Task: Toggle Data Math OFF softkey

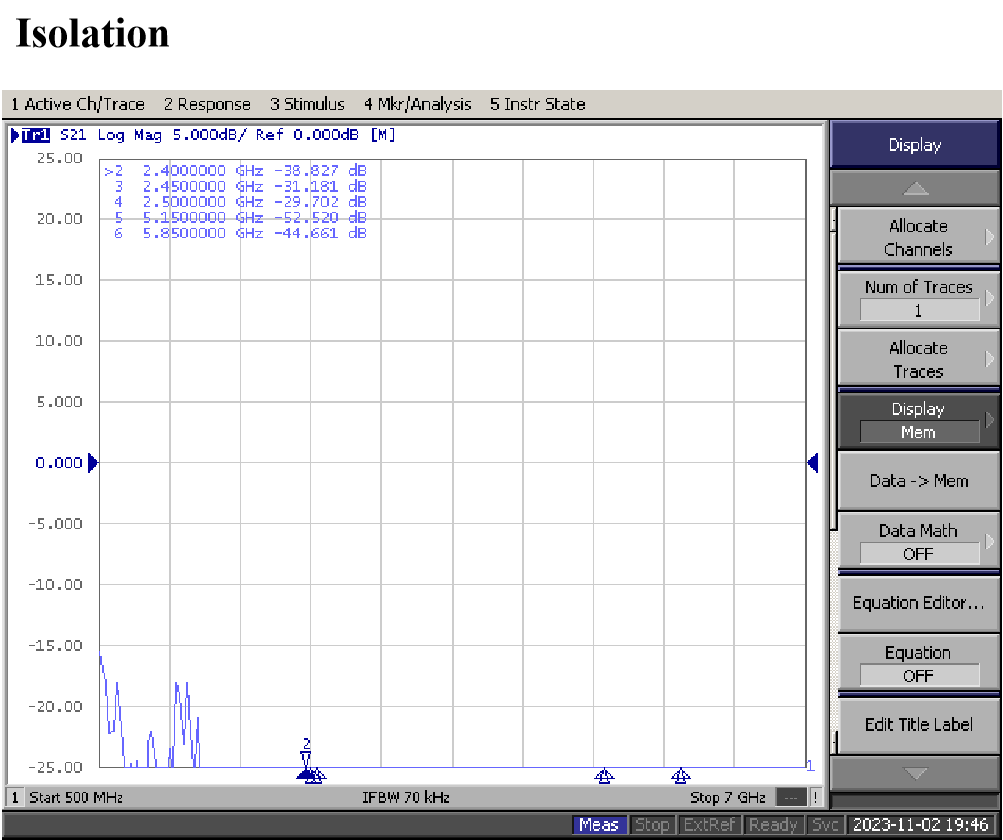Action: pyautogui.click(x=918, y=542)
